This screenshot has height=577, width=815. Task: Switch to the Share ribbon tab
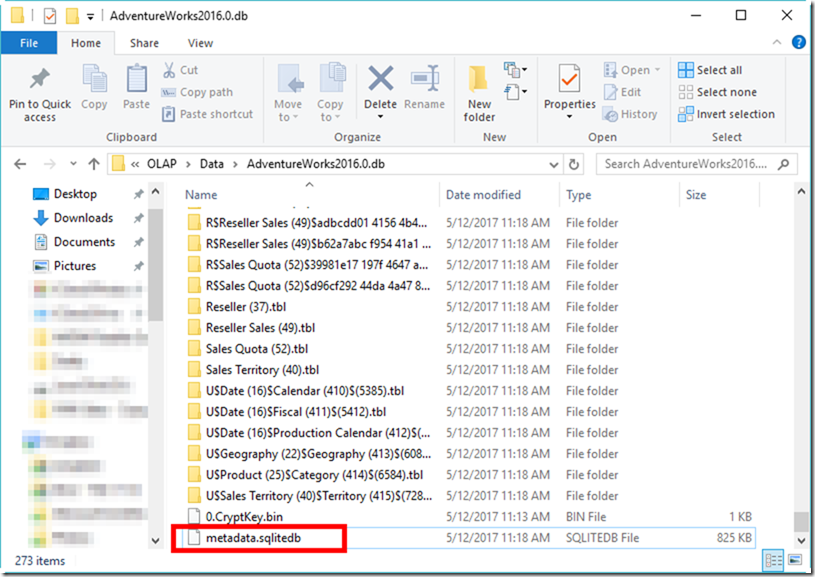tap(144, 43)
